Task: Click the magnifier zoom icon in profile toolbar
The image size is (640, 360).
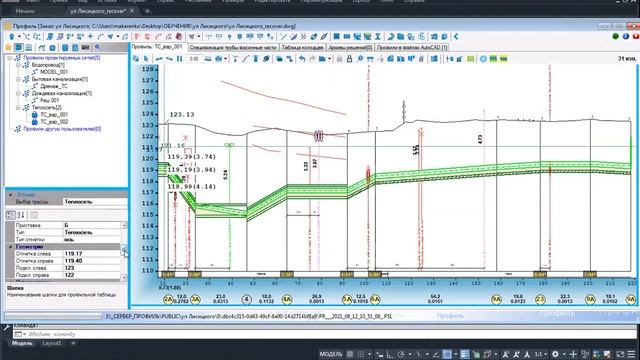Action: (x=360, y=59)
